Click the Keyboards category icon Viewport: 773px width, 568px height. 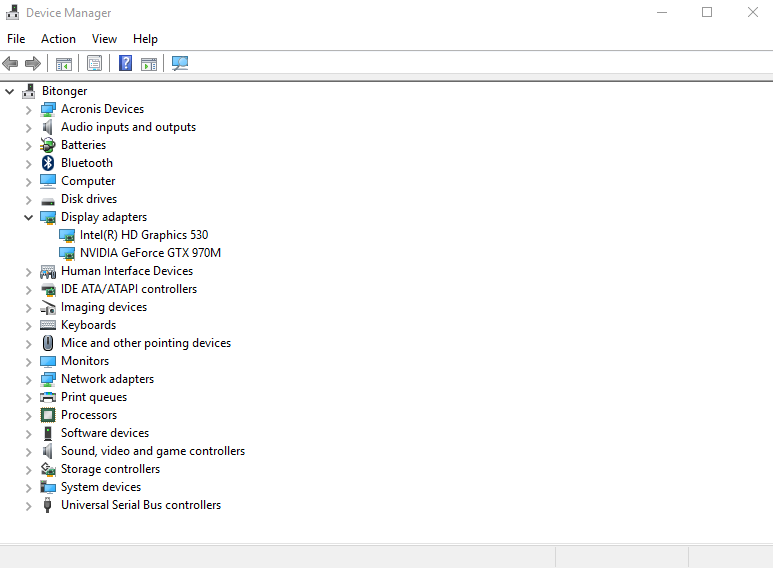[x=47, y=325]
